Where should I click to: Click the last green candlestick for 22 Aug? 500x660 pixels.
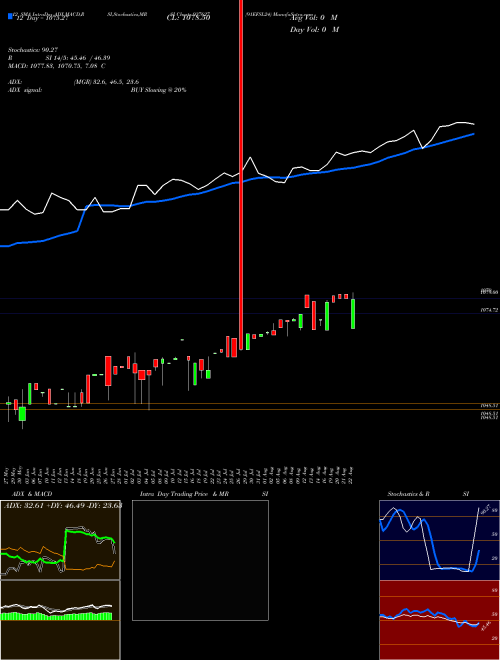[353, 314]
